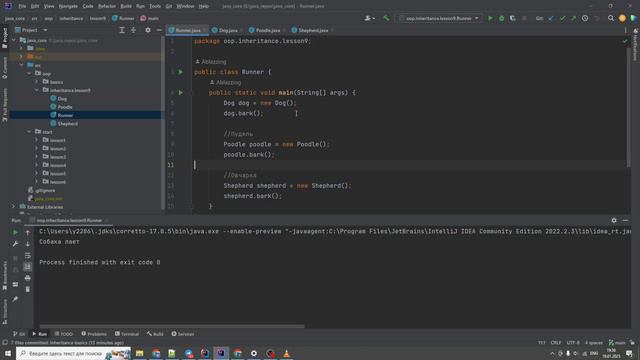The image size is (640, 360).
Task: Print the Run console output
Action: click(x=28, y=278)
